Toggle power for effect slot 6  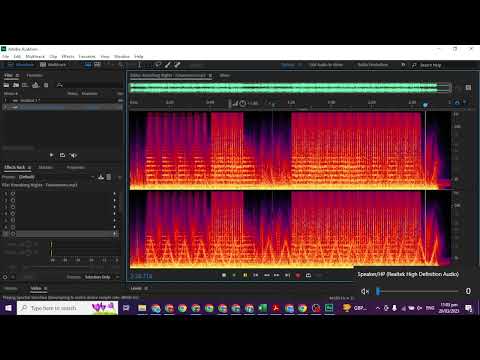[13, 227]
